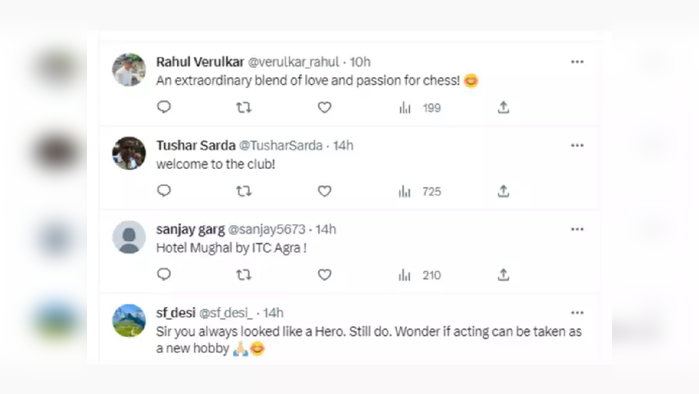Image resolution: width=699 pixels, height=394 pixels.
Task: View analytics showing 199 views
Action: pos(419,108)
